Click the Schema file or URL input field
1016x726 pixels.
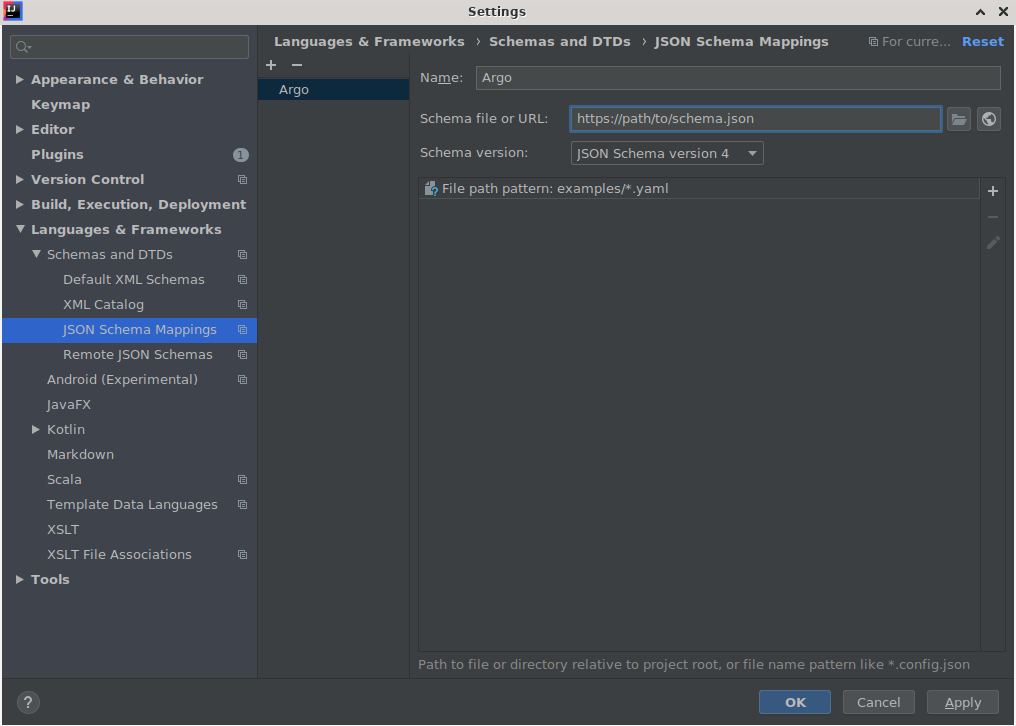pos(754,119)
